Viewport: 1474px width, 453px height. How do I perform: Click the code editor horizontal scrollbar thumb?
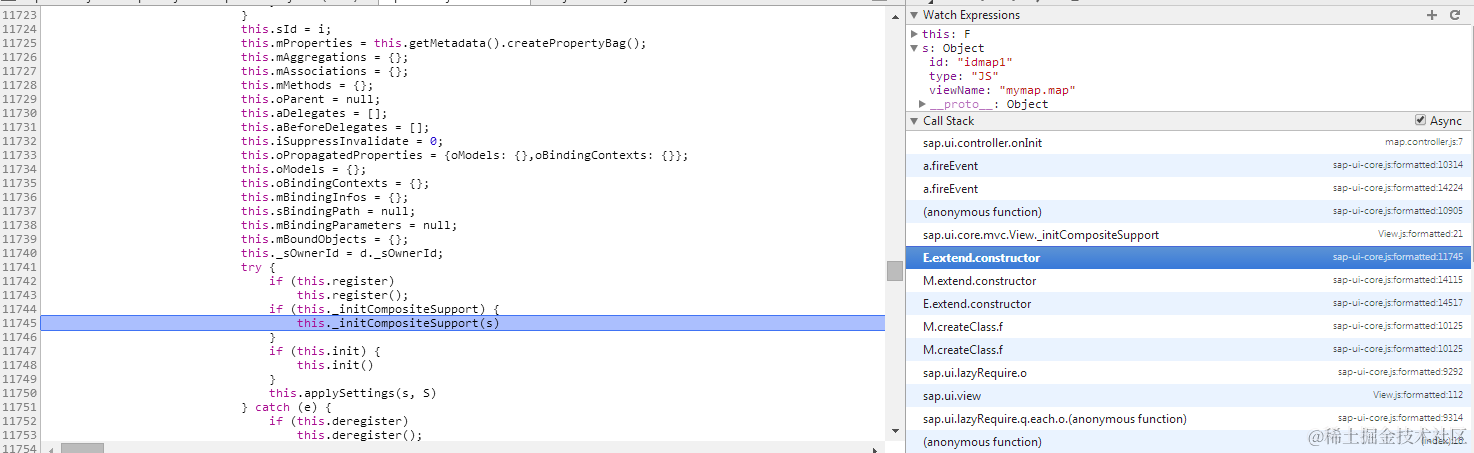click(82, 447)
